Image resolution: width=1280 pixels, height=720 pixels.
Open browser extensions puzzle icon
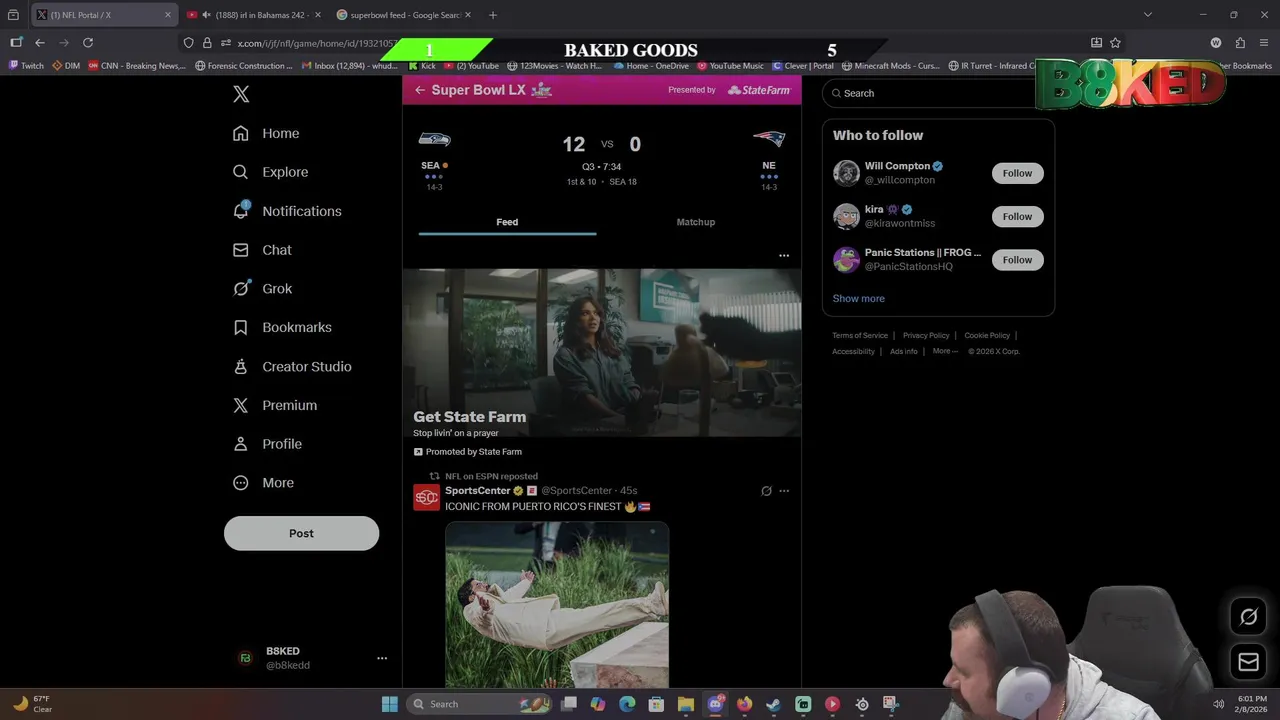coord(1240,43)
